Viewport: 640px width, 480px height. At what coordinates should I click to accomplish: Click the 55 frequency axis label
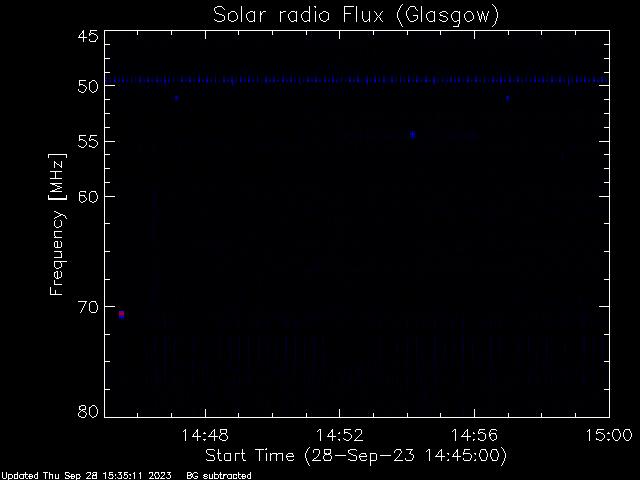(x=88, y=142)
